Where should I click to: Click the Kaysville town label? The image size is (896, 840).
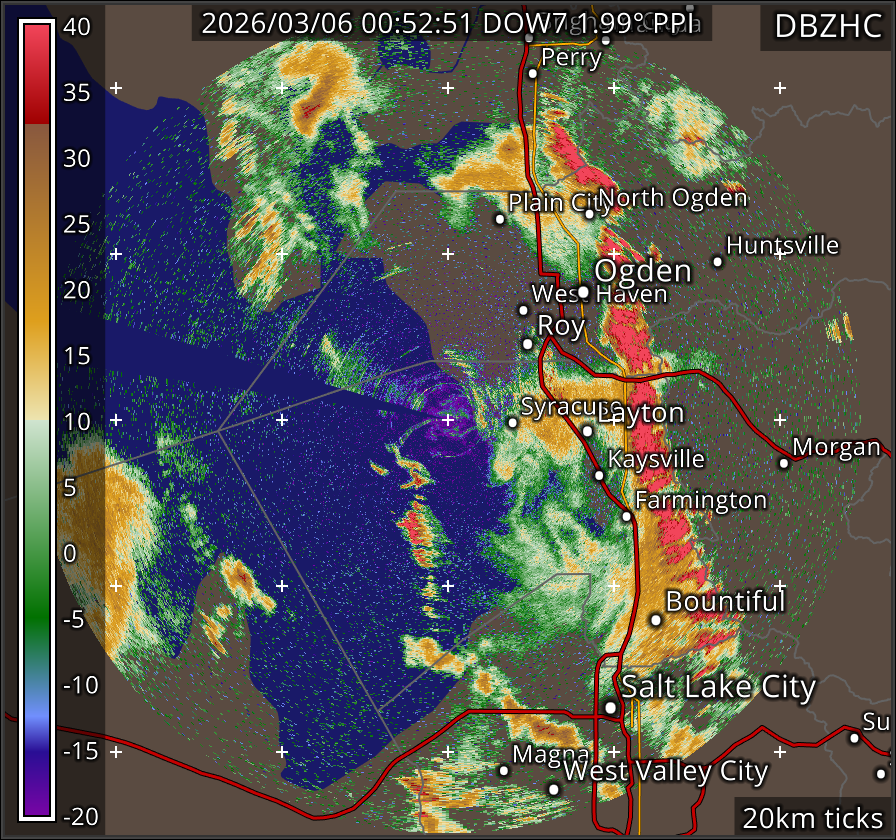tap(656, 459)
